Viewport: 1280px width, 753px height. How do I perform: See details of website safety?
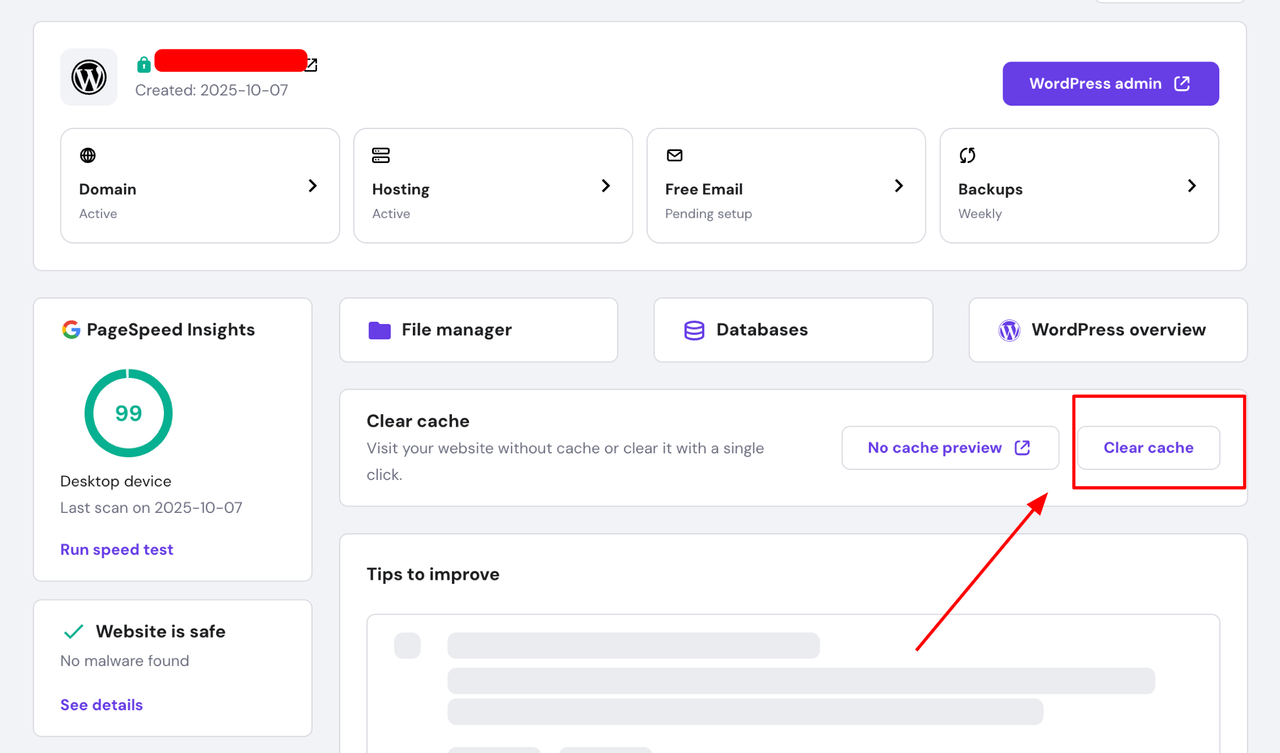(101, 705)
